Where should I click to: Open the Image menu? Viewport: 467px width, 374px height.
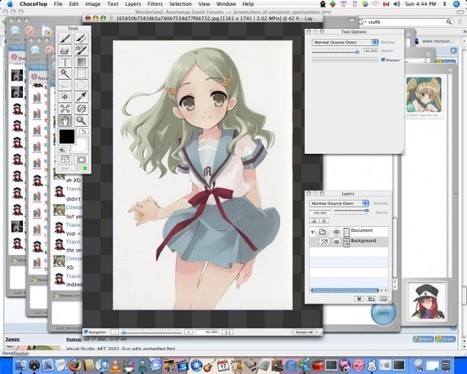click(x=93, y=4)
